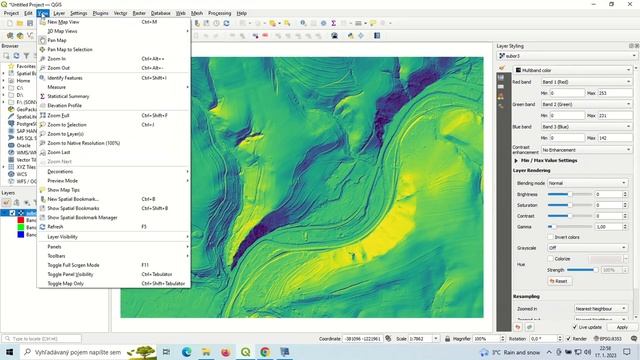This screenshot has height=360, width=640.
Task: Select Toggle Full Screen Mode entry
Action: point(113,265)
